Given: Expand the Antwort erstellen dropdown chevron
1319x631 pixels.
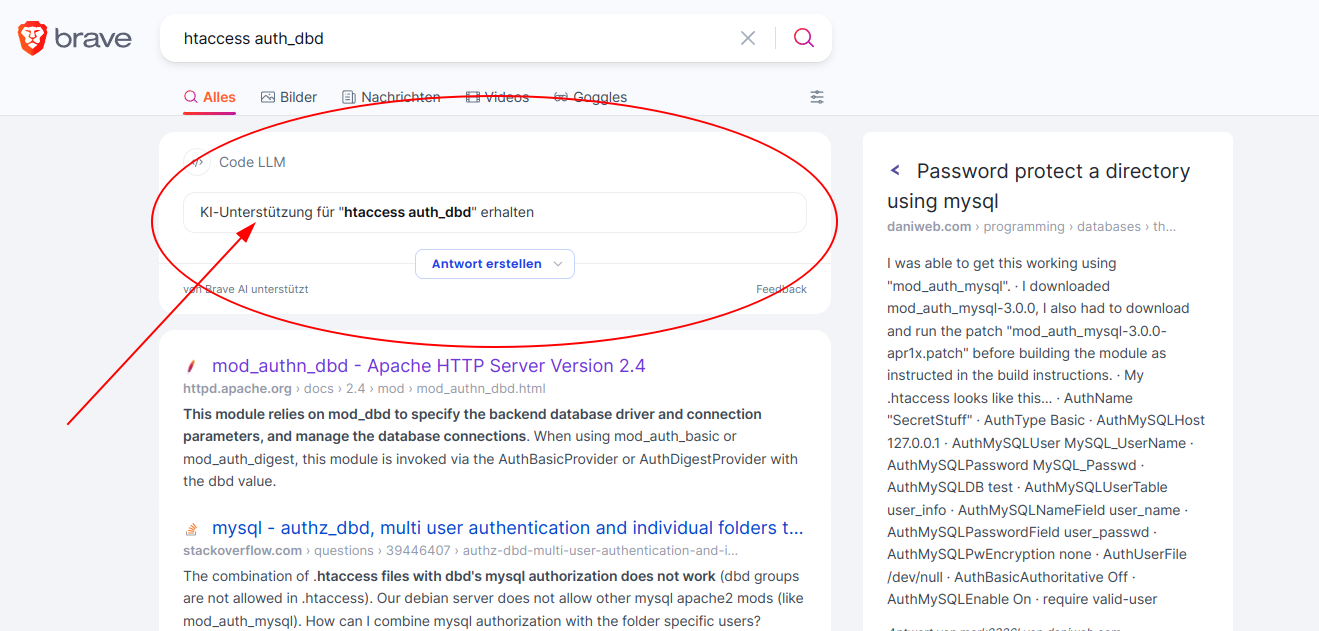Looking at the screenshot, I should pos(558,264).
